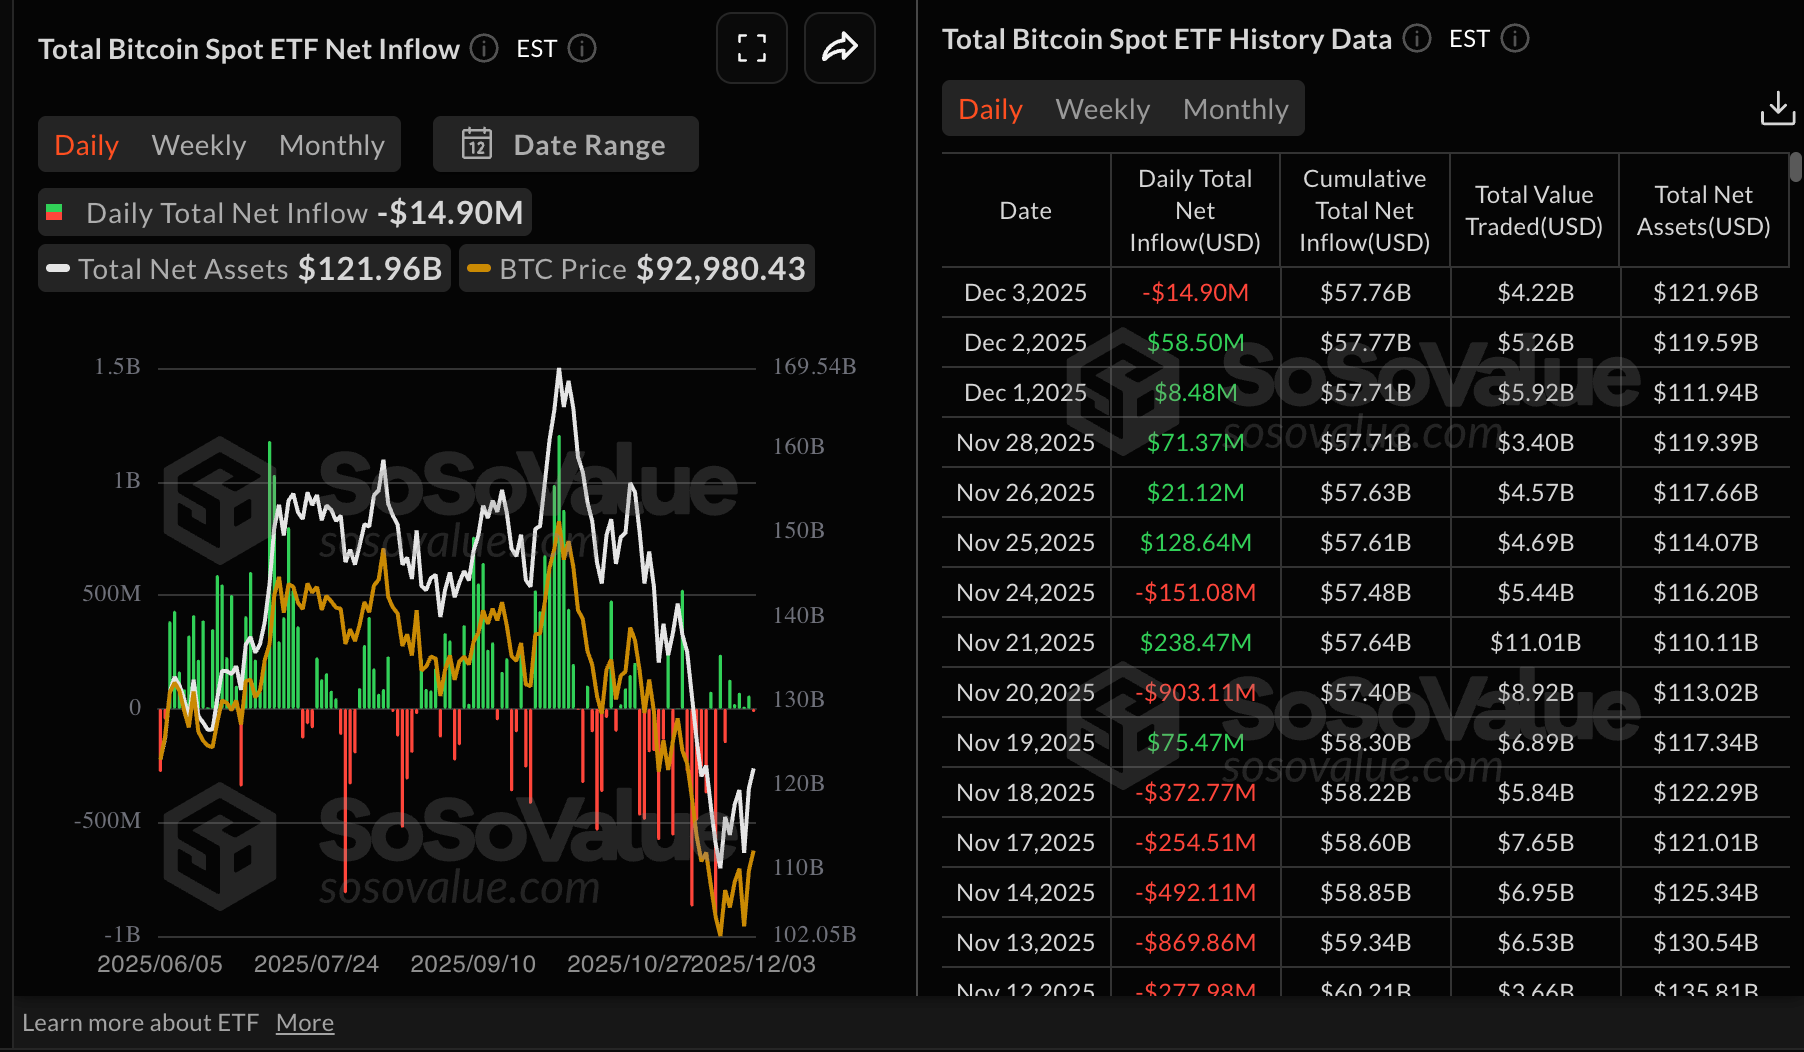1804x1052 pixels.
Task: Open info tooltip next to chart title
Action: [x=483, y=48]
